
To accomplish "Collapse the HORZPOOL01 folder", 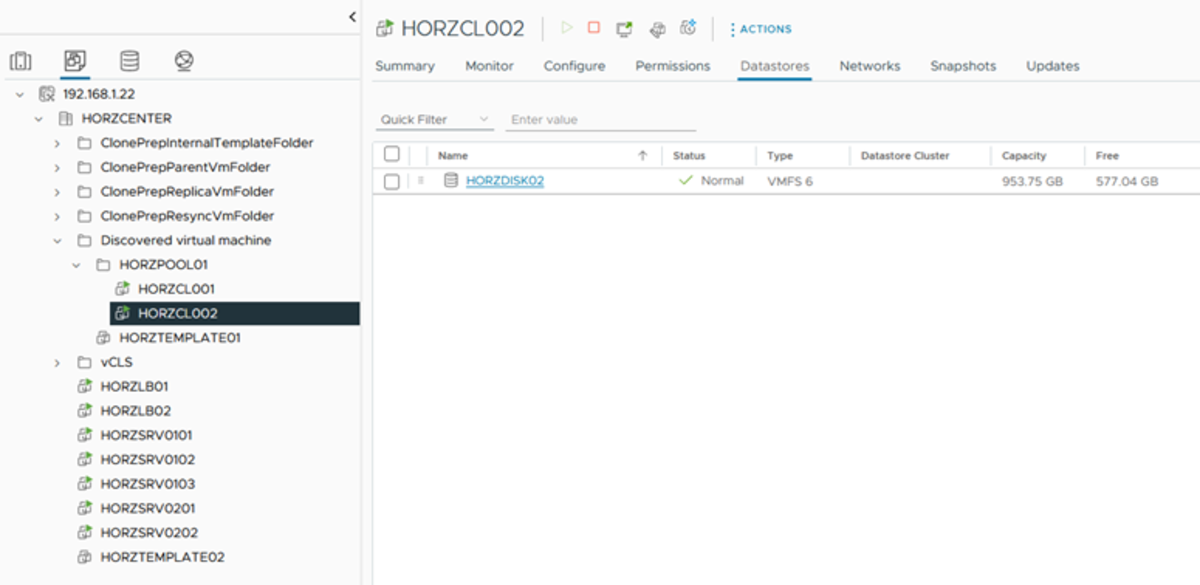I will 76,265.
